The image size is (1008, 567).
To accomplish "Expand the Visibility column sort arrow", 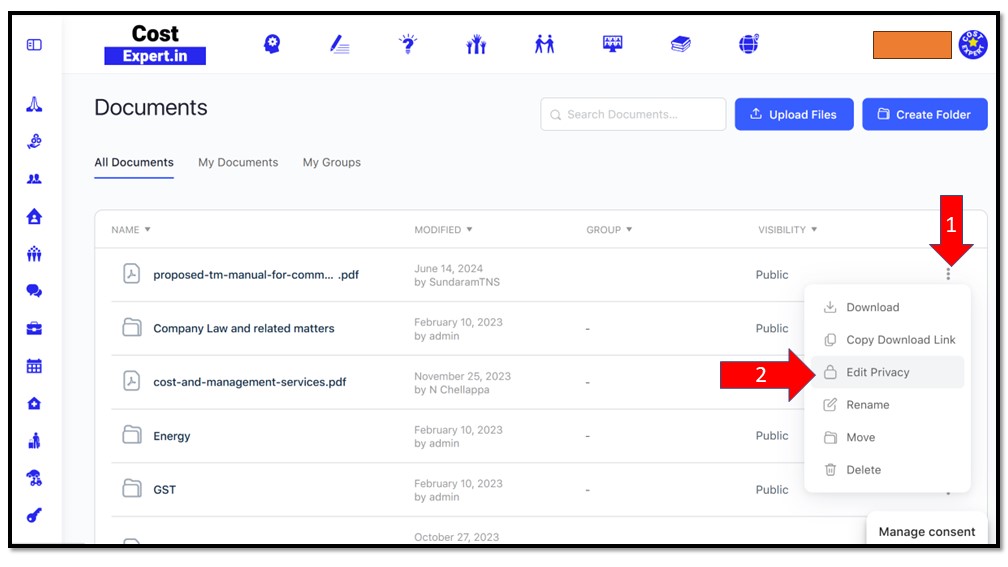I will coord(814,230).
